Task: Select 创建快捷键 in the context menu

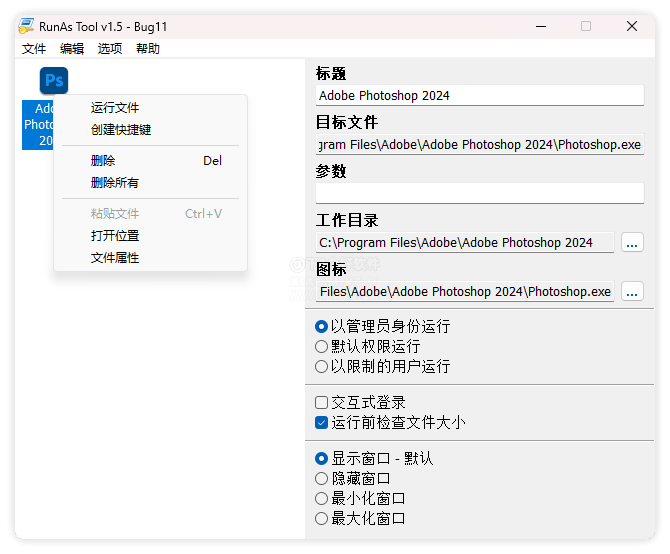Action: (x=121, y=130)
